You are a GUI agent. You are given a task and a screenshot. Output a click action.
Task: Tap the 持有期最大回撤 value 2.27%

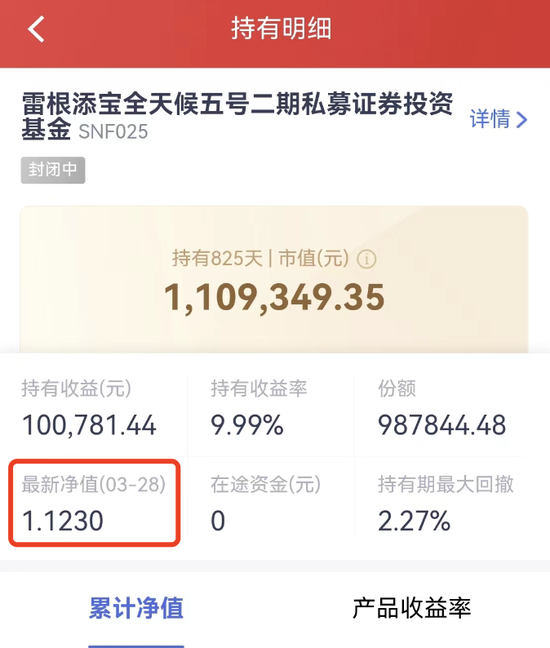click(x=414, y=521)
